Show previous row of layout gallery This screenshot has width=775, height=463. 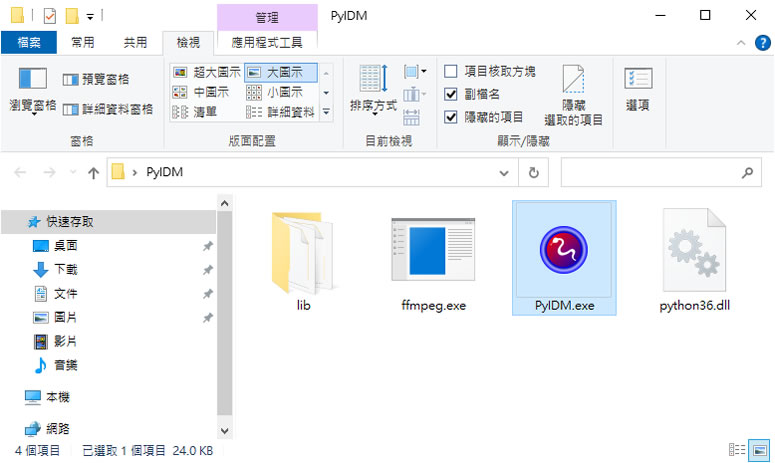click(x=326, y=73)
